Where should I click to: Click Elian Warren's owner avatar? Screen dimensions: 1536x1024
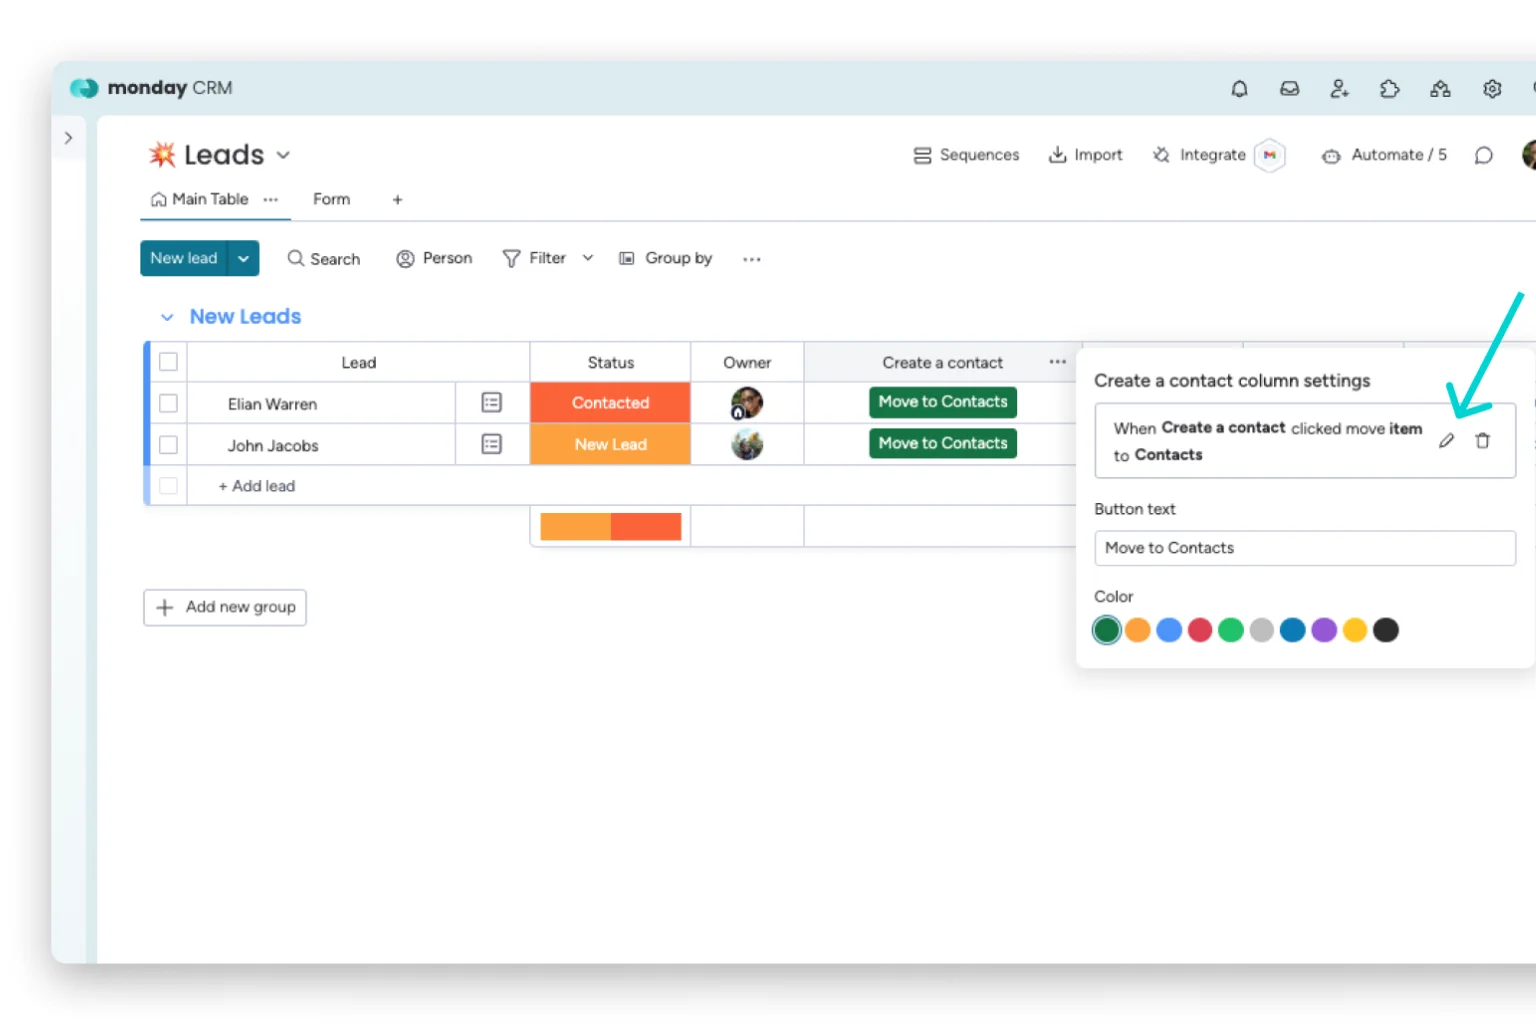tap(747, 403)
